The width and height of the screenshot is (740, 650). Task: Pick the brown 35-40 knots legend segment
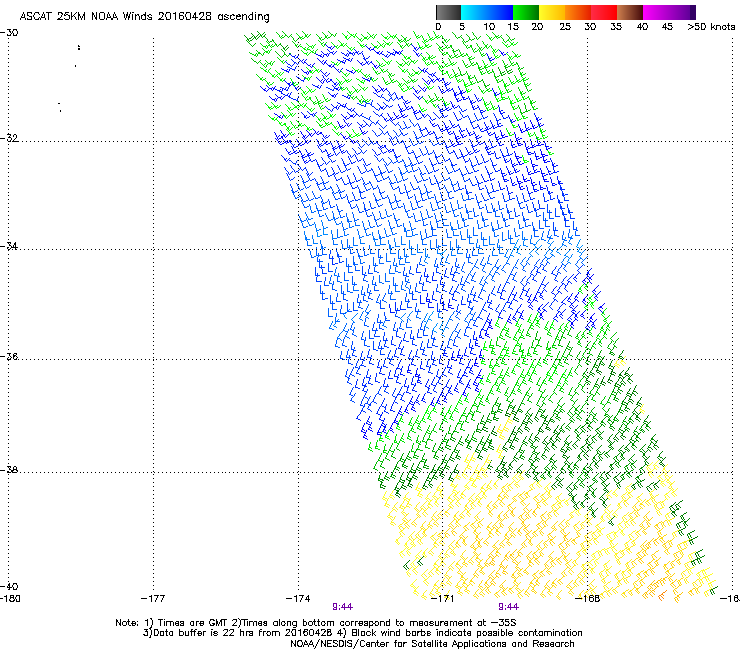coord(630,12)
